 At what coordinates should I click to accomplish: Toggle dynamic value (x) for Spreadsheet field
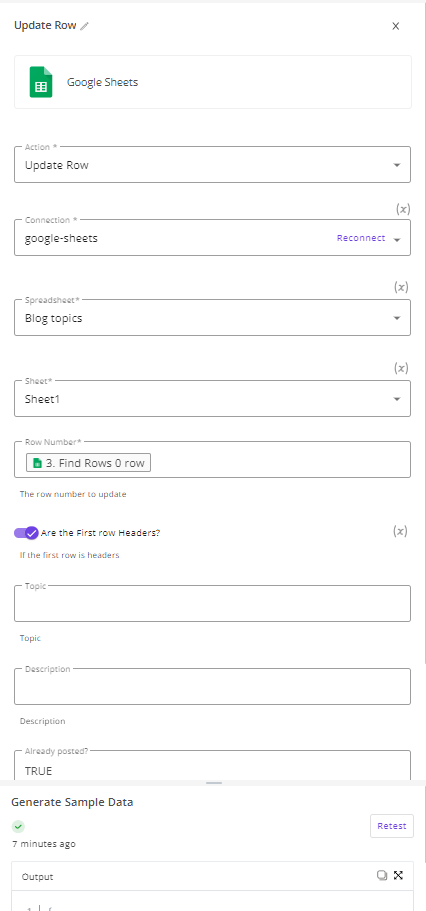402,287
